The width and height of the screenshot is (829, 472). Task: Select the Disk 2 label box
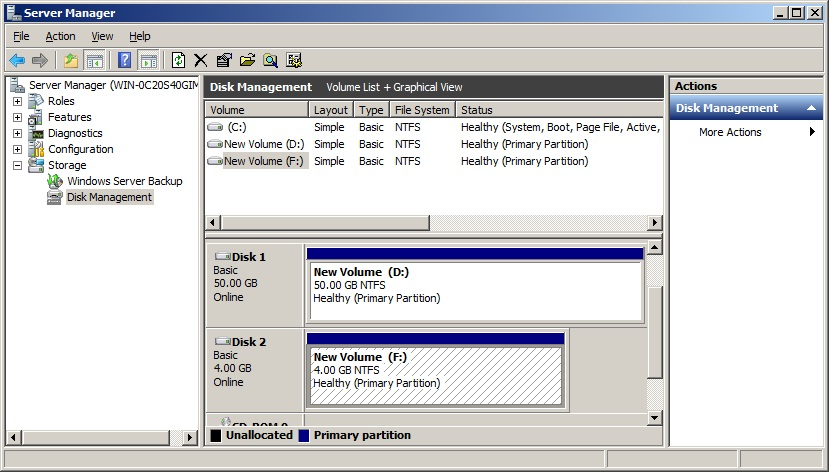pyautogui.click(x=255, y=370)
